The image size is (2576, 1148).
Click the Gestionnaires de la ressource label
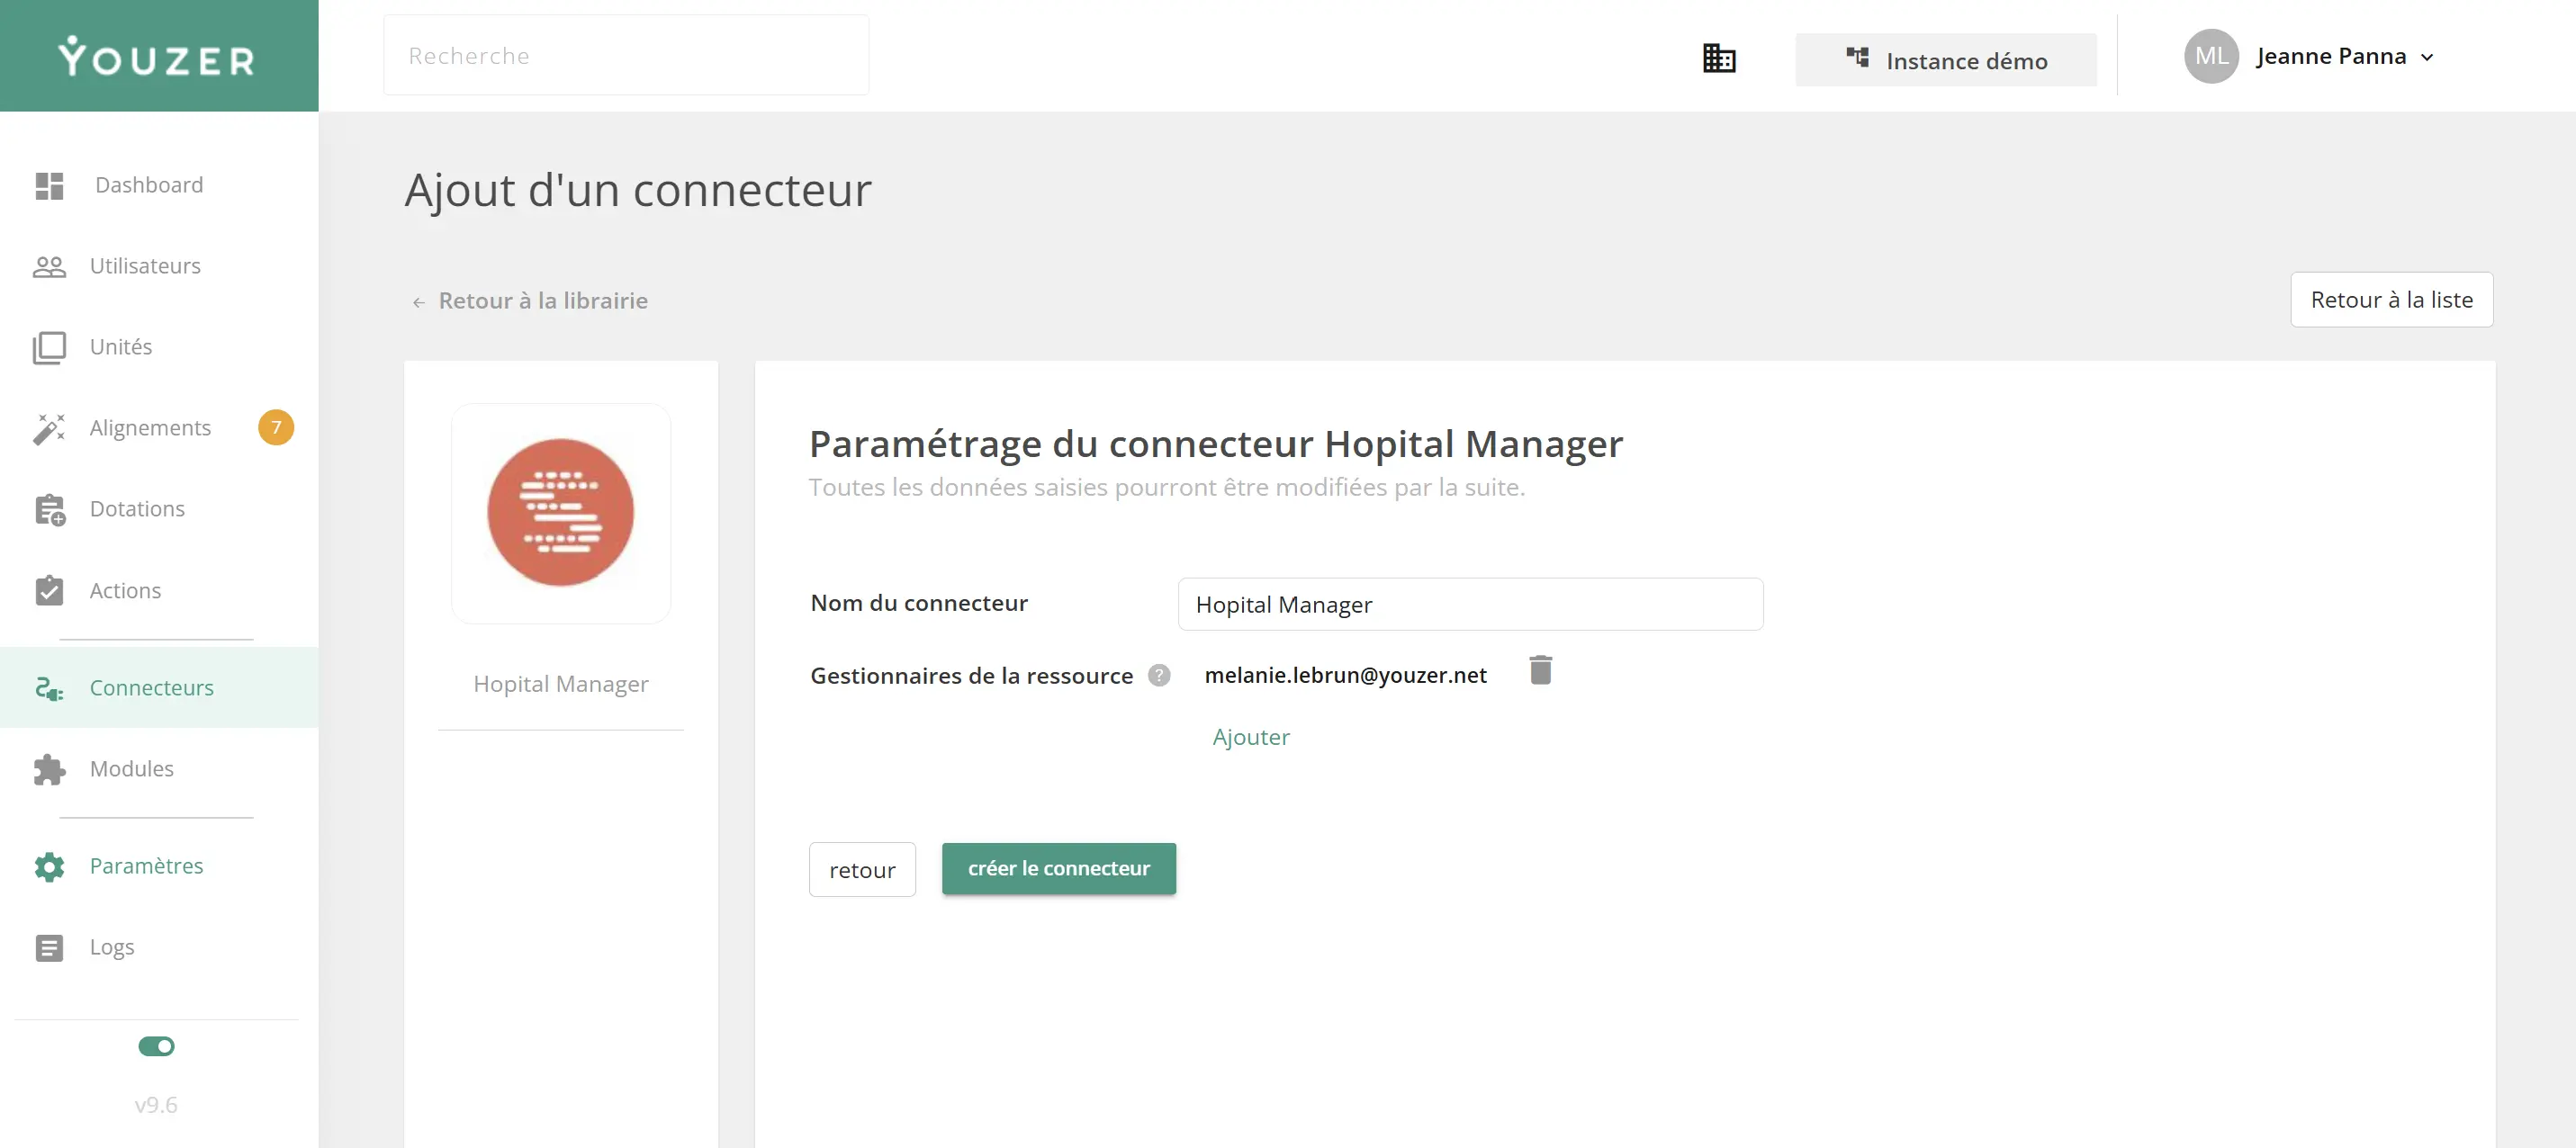[971, 676]
